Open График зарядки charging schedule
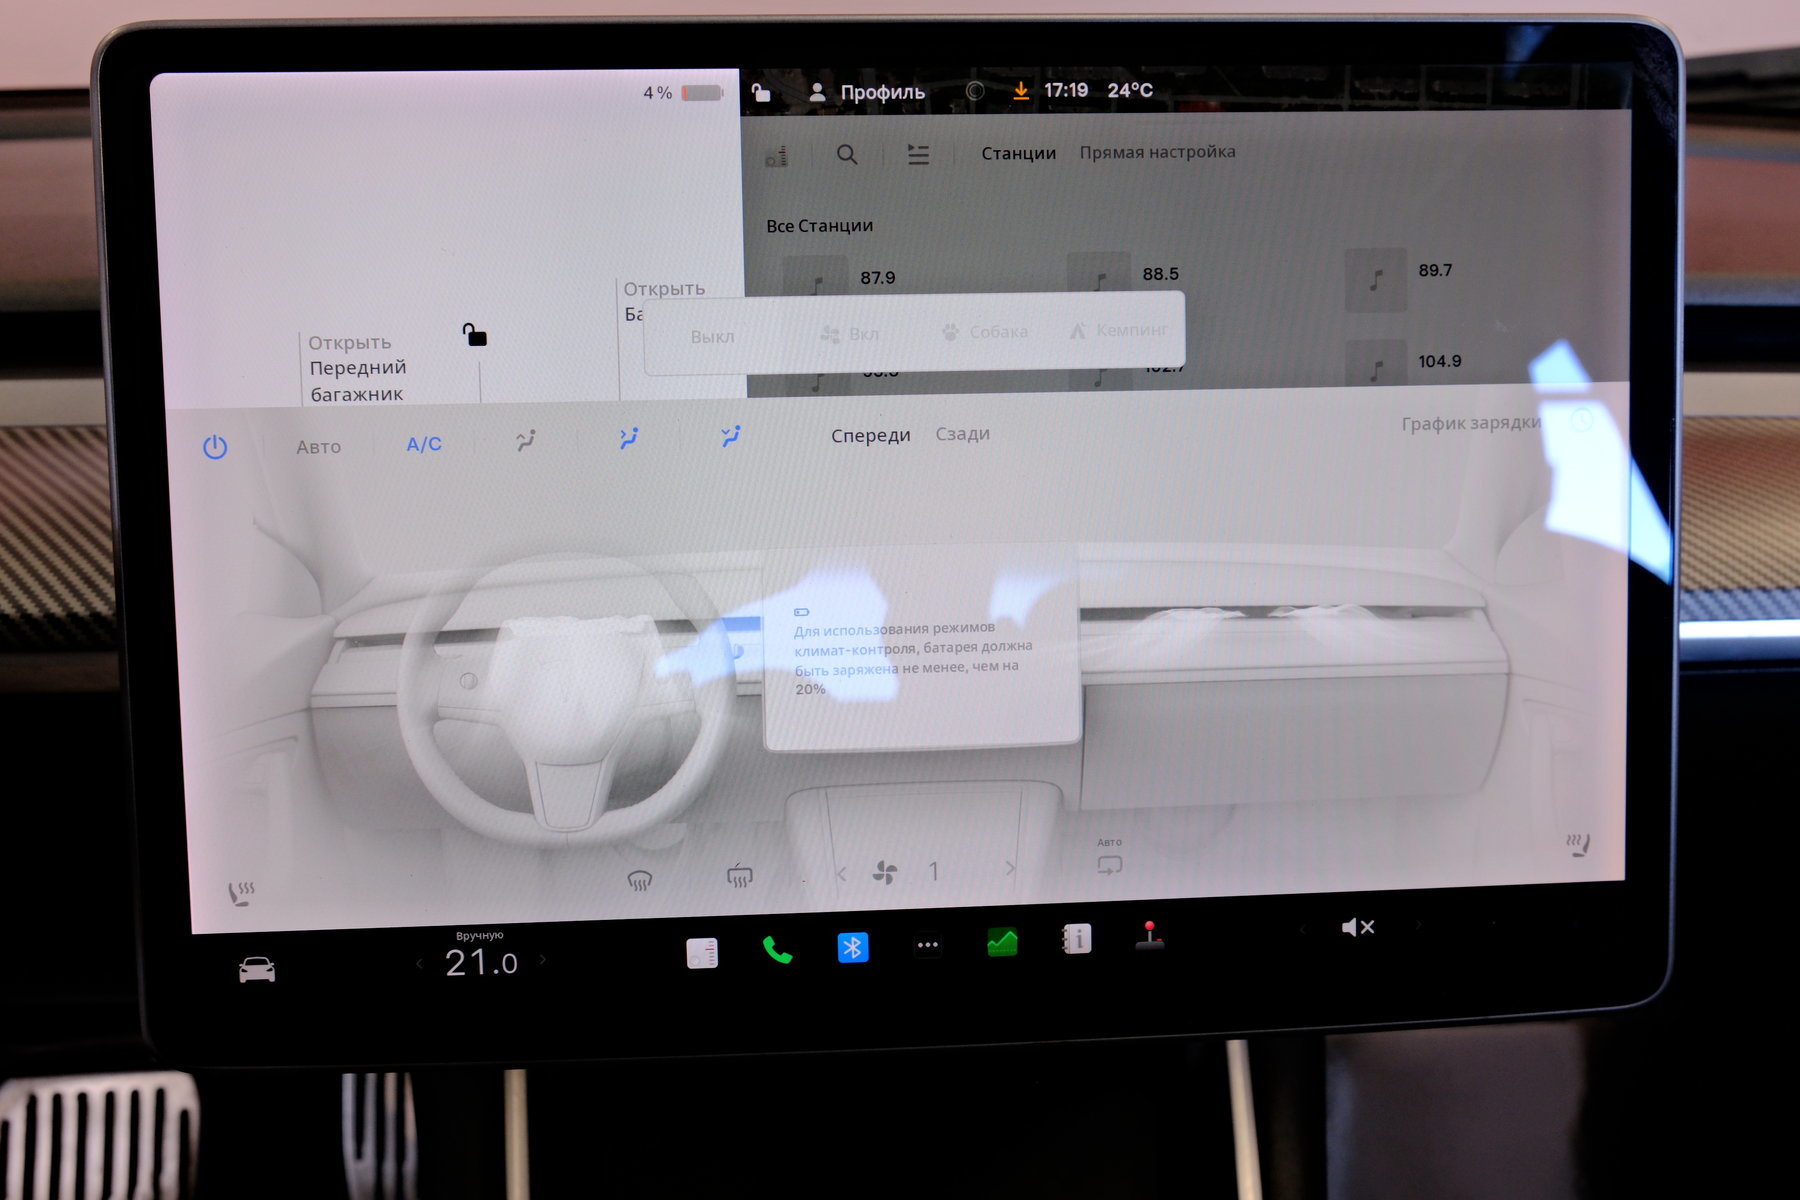 (1470, 423)
